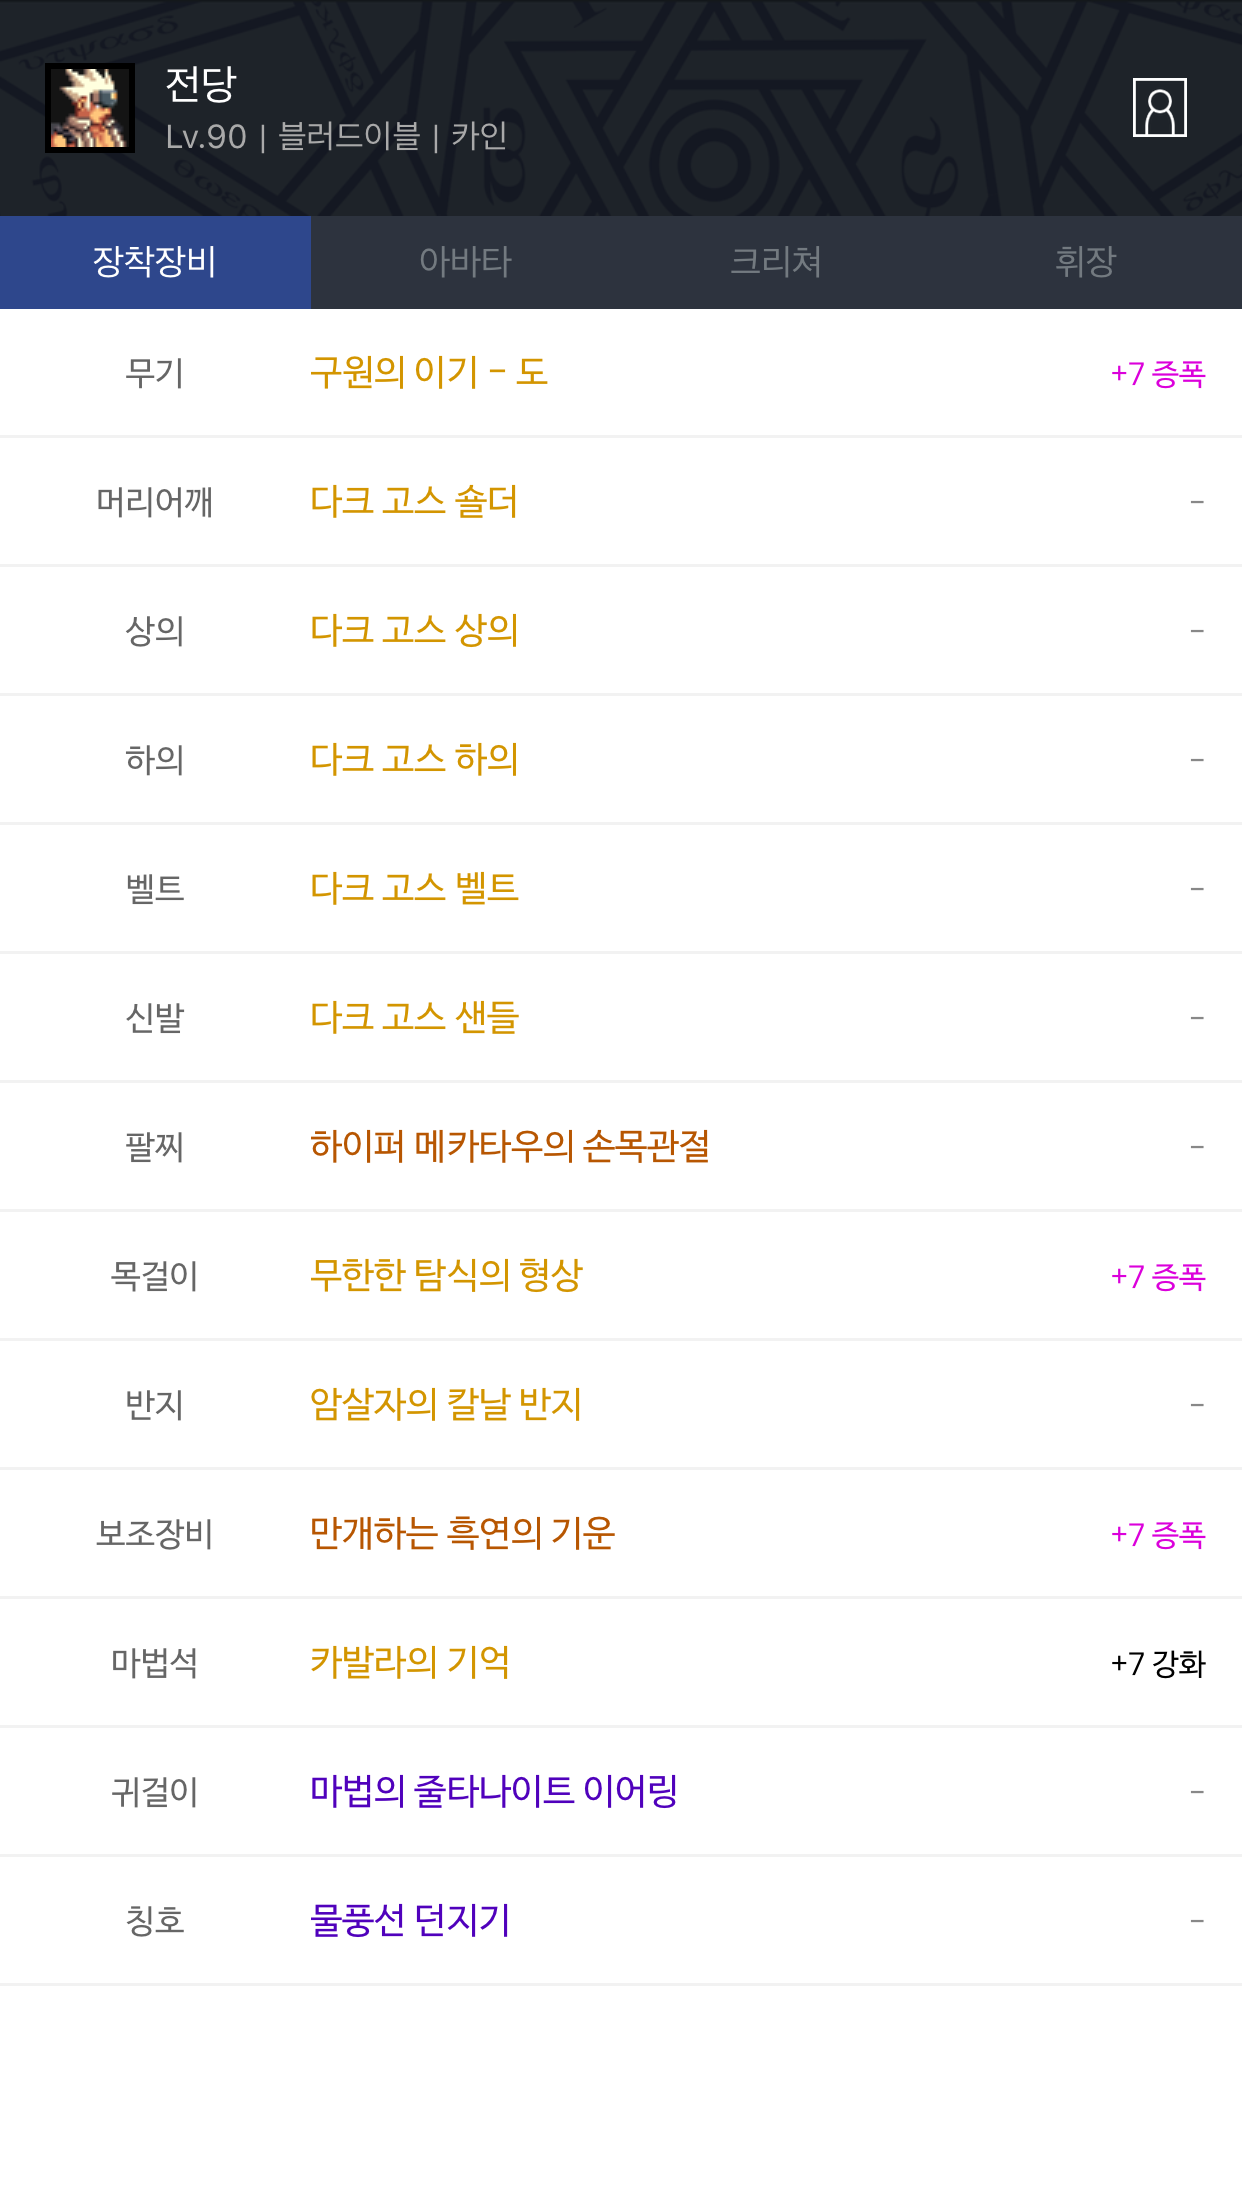1242x2208 pixels.
Task: Select the 장착장비 tab
Action: tap(155, 262)
